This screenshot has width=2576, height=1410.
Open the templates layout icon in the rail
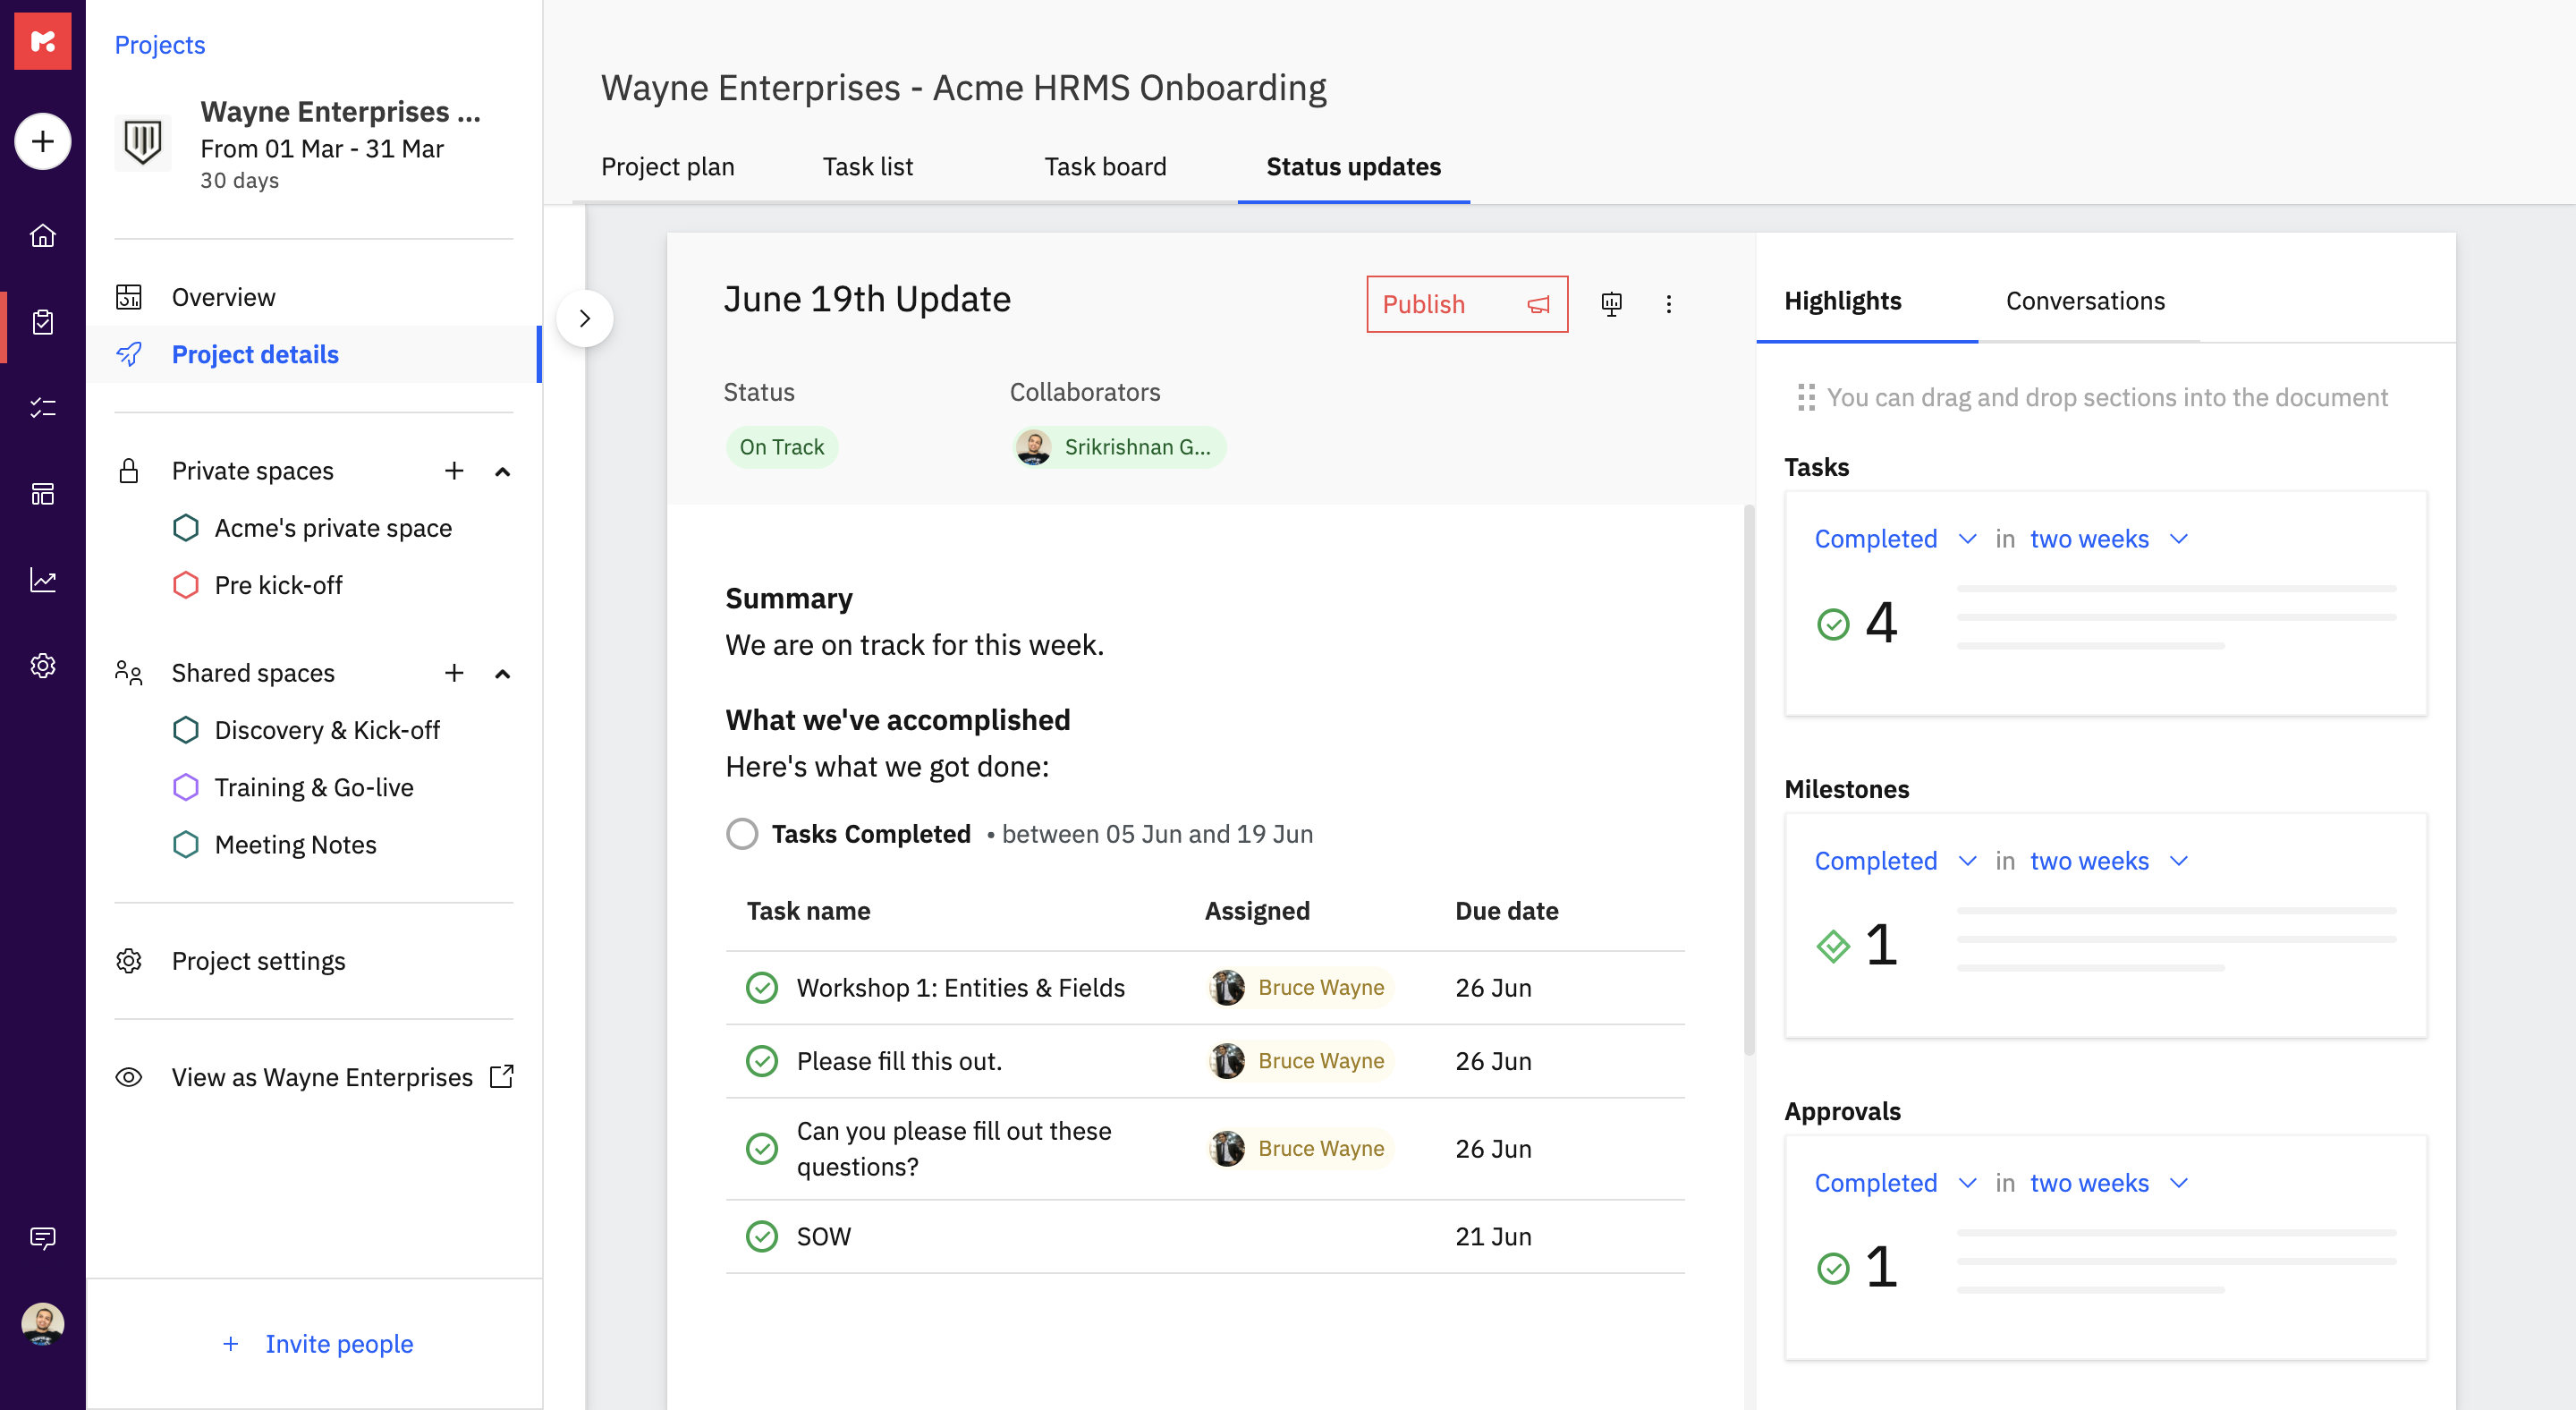43,494
